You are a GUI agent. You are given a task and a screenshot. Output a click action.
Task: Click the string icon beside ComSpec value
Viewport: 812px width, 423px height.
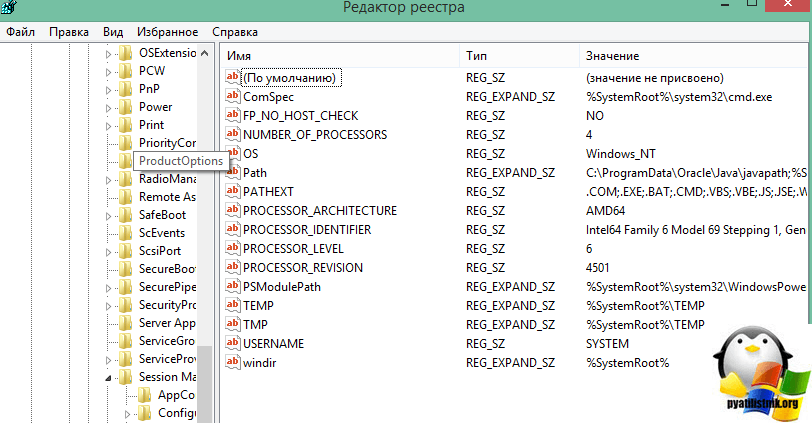click(x=233, y=97)
